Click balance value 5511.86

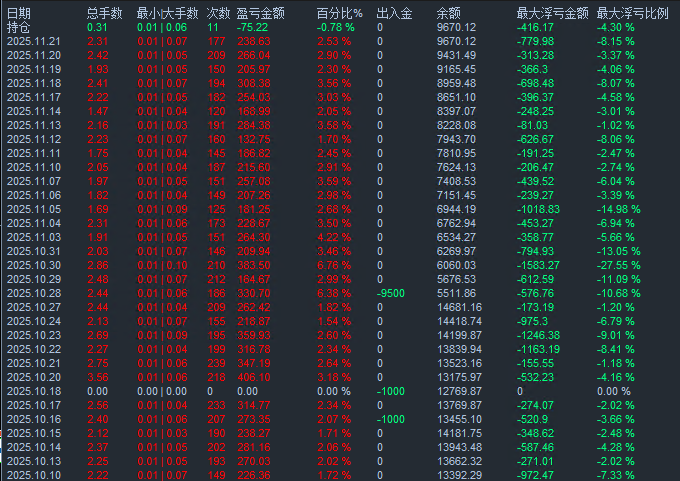pos(456,293)
